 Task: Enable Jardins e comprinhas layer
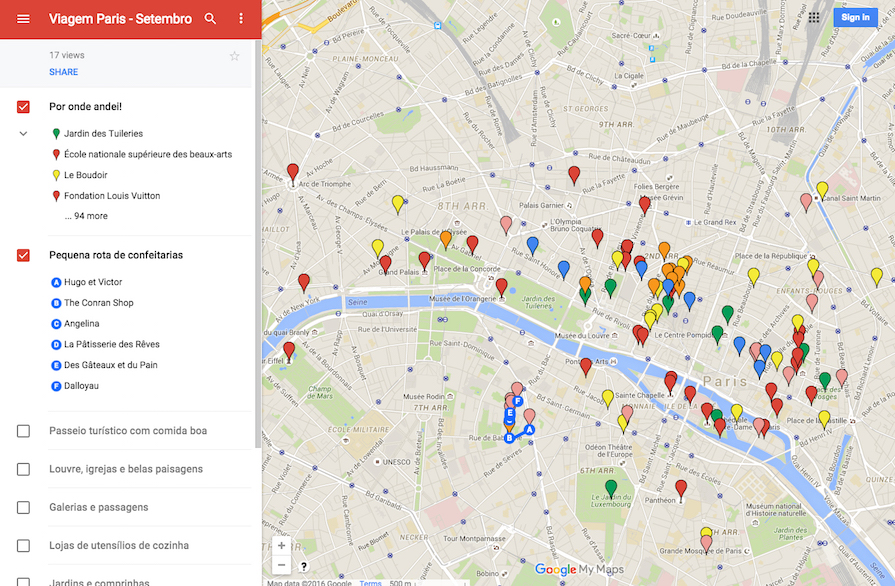click(x=23, y=582)
